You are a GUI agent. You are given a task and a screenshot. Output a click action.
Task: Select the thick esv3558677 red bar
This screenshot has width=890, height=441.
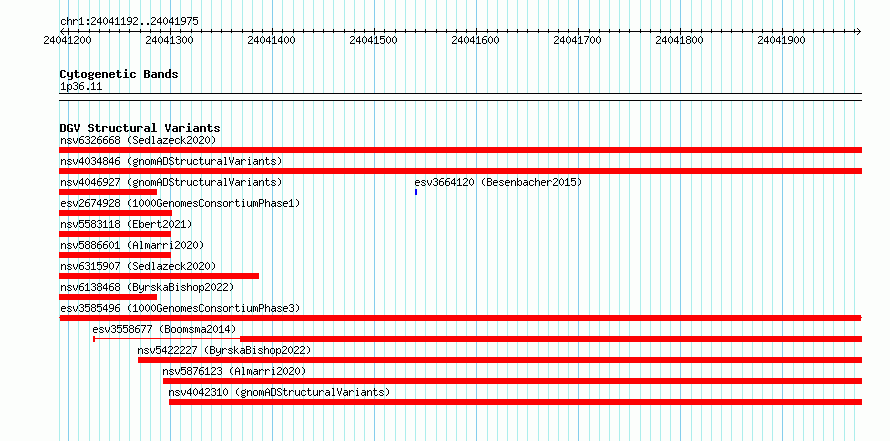(x=551, y=339)
